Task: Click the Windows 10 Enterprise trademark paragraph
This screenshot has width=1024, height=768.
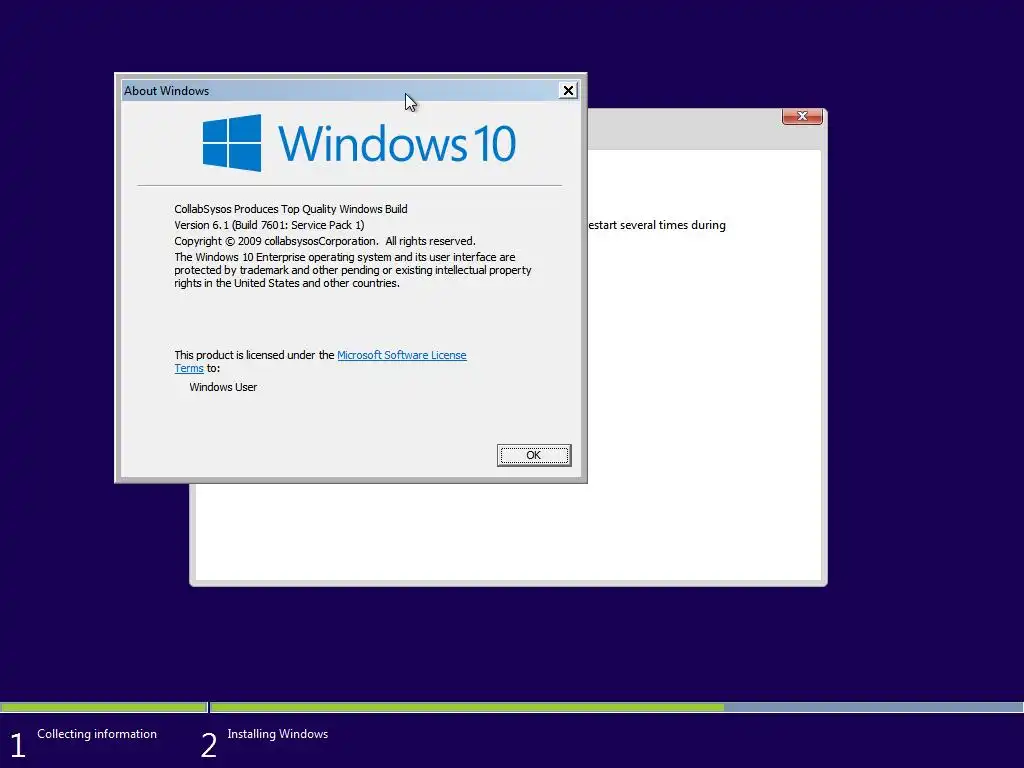Action: 353,270
